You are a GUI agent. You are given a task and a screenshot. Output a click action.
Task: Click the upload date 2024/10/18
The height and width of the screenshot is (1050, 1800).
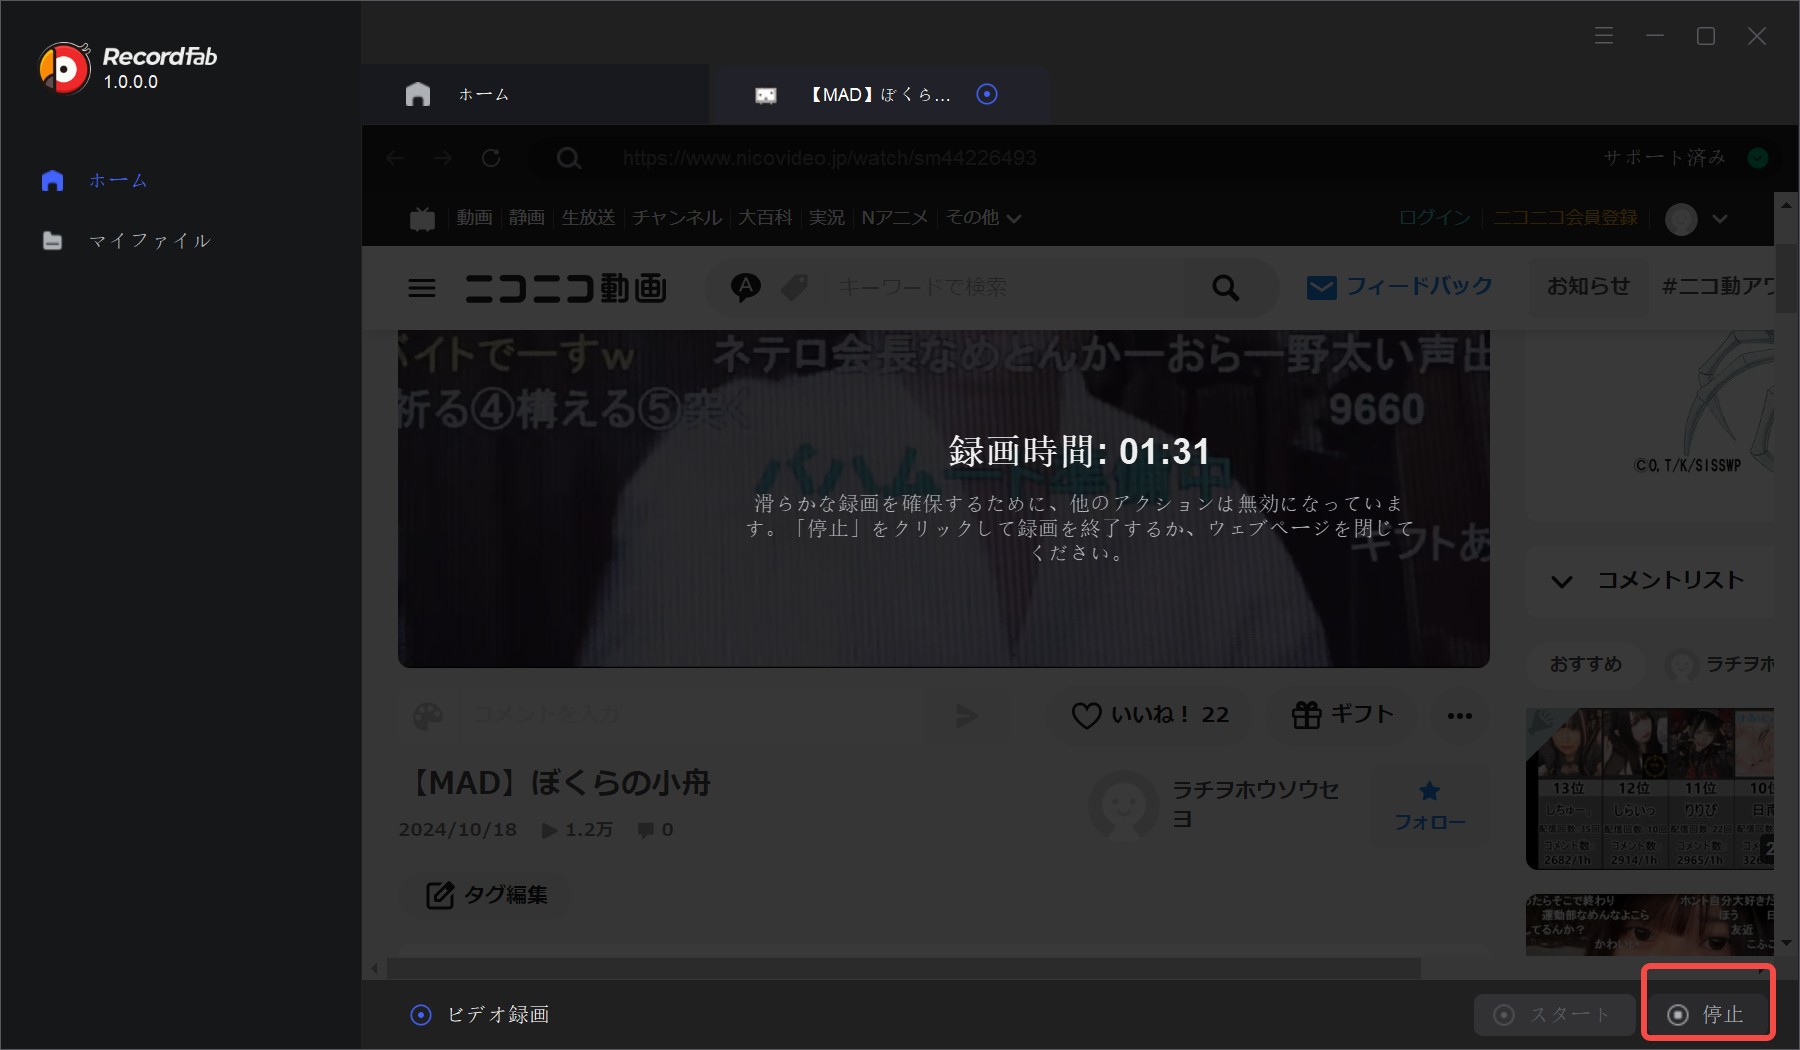pyautogui.click(x=458, y=830)
